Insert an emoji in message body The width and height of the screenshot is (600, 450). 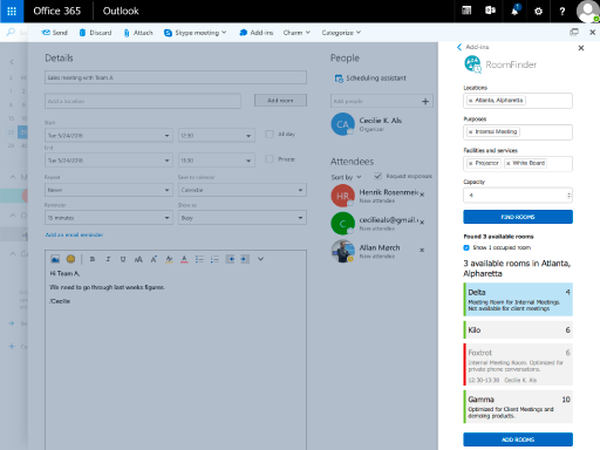tap(71, 259)
